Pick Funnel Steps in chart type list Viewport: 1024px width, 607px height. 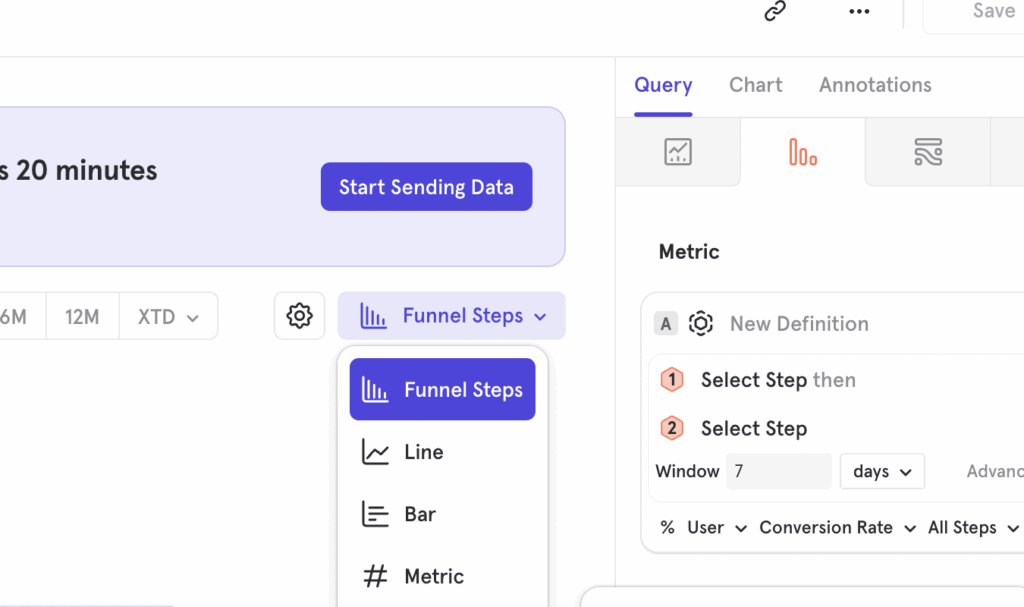(442, 390)
